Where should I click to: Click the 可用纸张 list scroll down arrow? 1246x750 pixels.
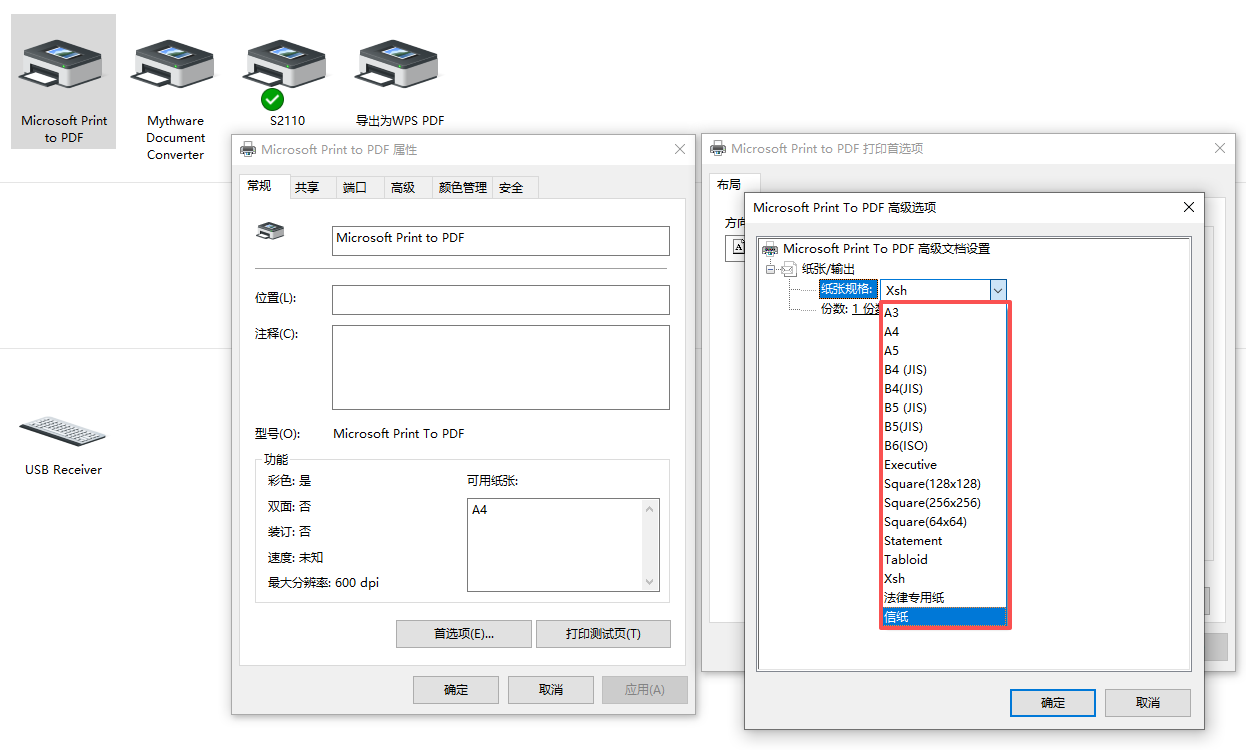coord(651,582)
